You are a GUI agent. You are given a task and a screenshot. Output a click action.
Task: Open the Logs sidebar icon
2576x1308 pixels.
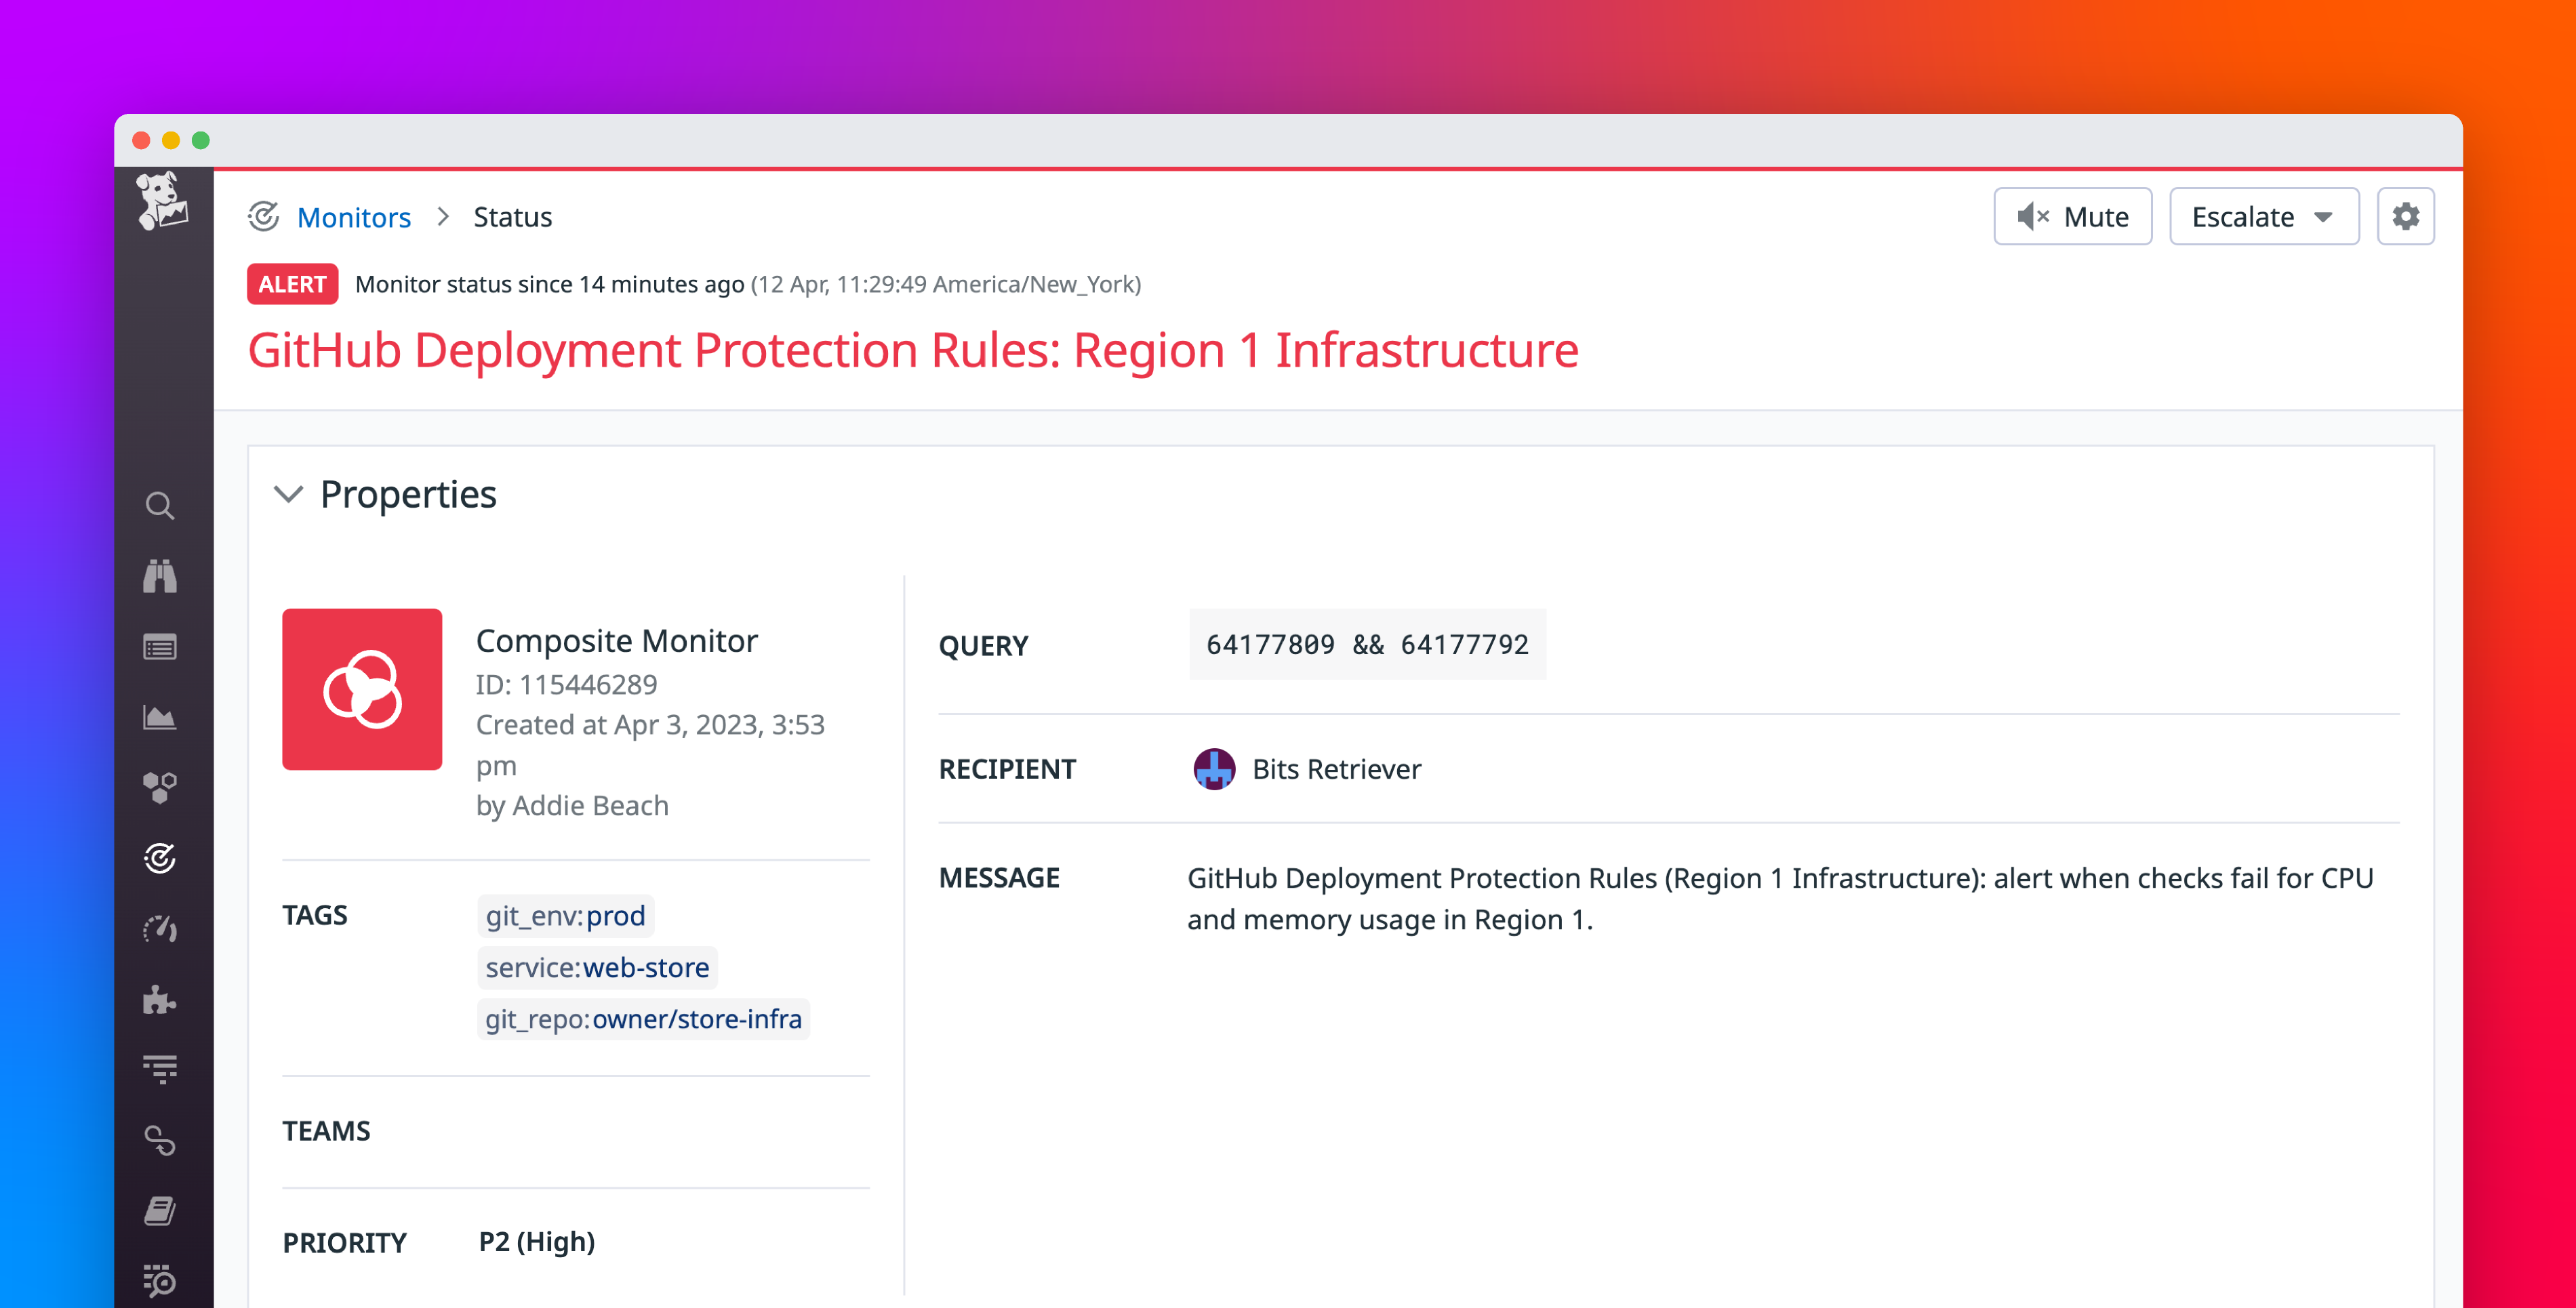pos(160,1068)
